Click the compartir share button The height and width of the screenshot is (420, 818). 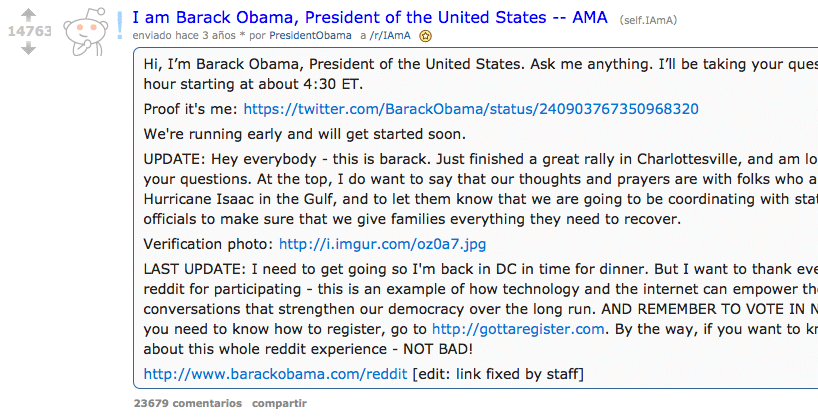[x=279, y=403]
